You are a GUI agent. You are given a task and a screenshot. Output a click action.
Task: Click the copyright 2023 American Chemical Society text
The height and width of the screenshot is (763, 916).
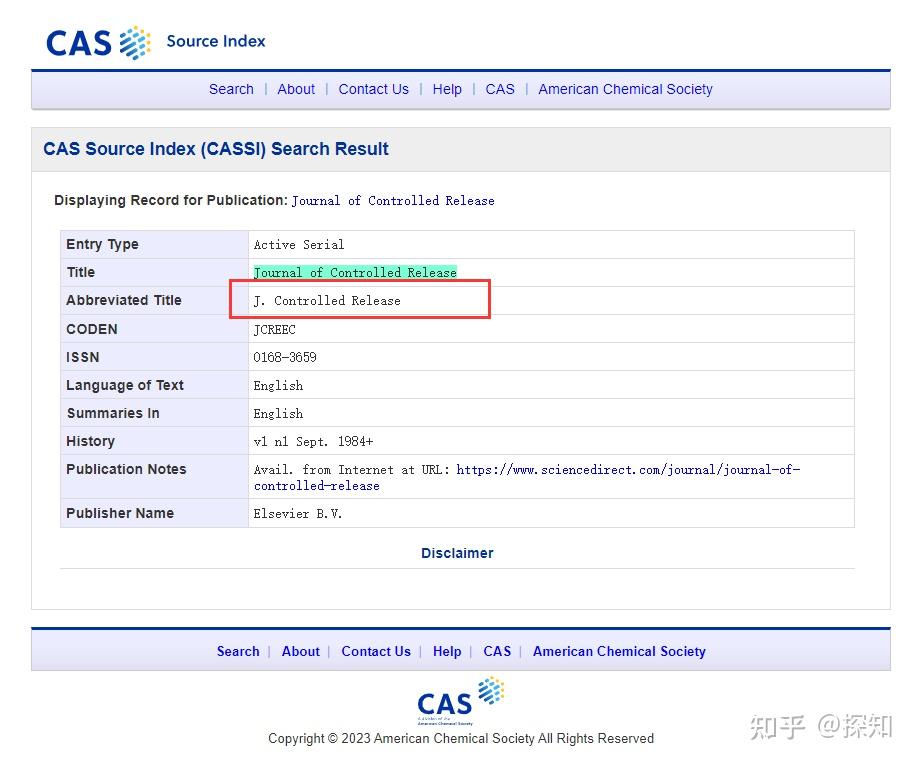[461, 738]
